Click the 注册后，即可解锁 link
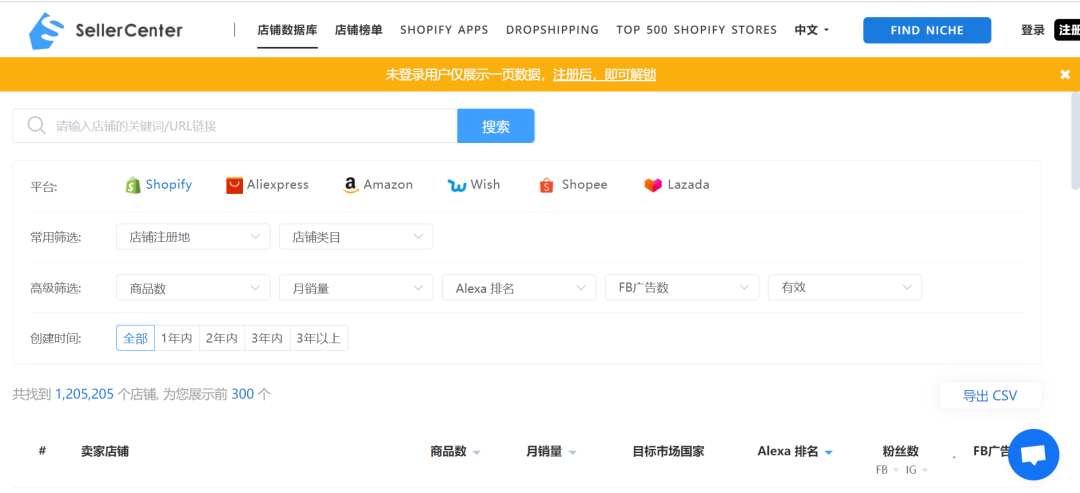Image resolution: width=1080 pixels, height=493 pixels. click(604, 74)
